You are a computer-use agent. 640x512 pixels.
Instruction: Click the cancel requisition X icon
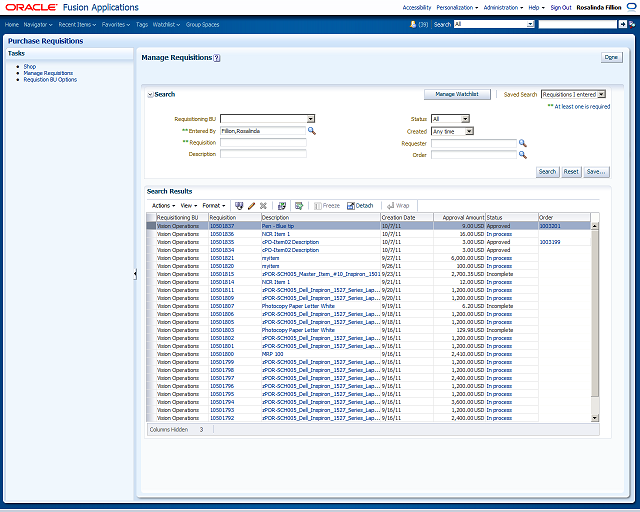[263, 206]
